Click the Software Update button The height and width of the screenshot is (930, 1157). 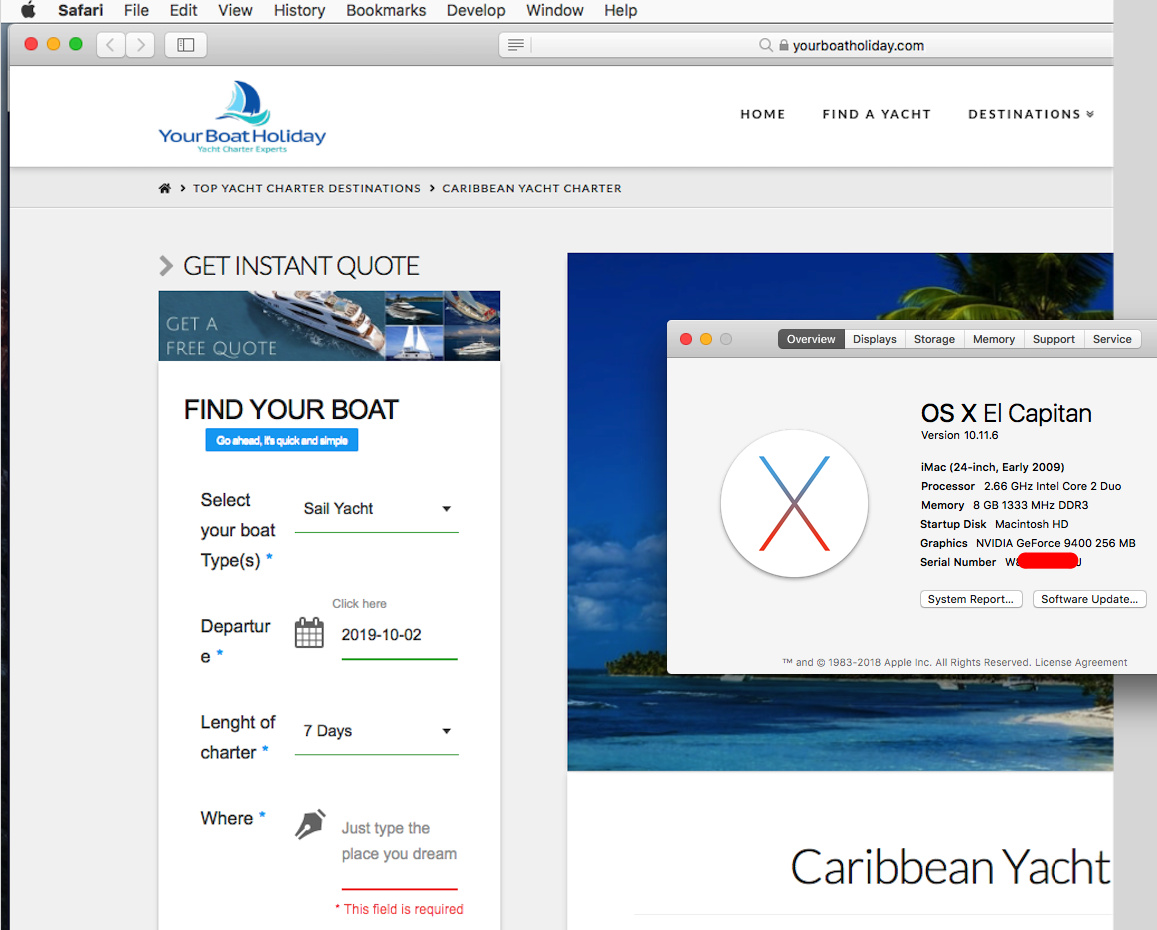(1089, 599)
